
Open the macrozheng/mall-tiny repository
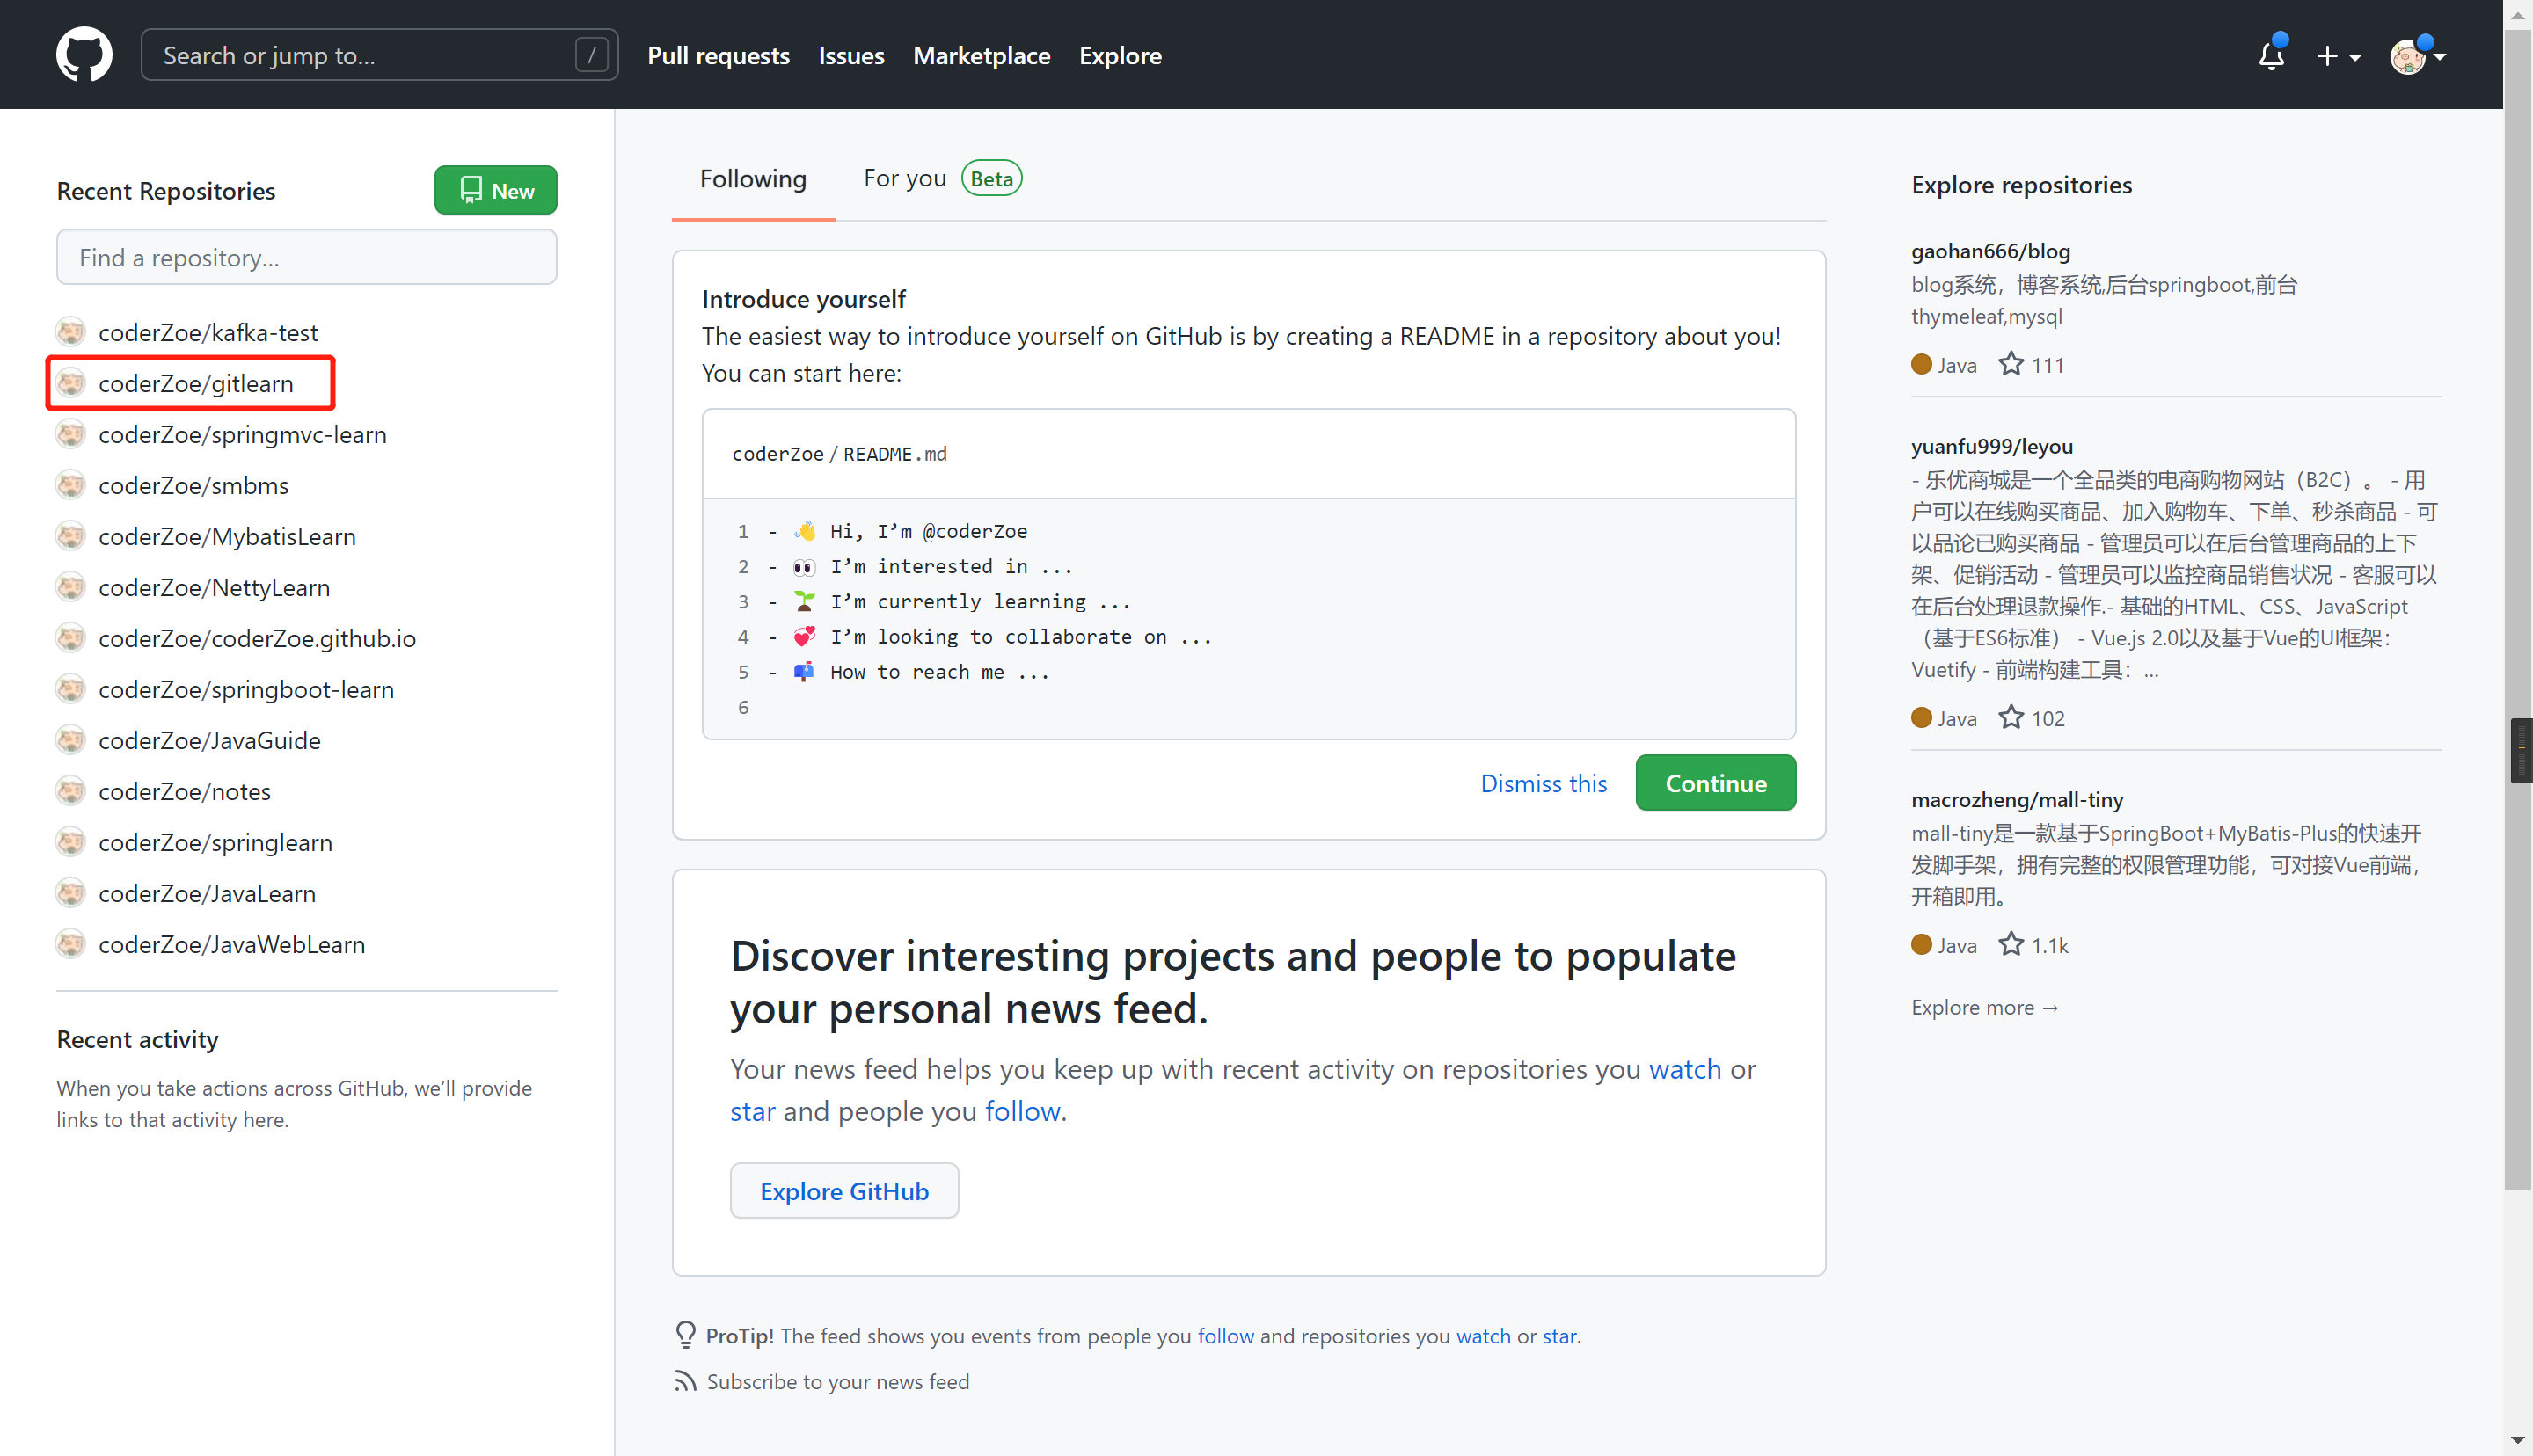pos(2017,799)
